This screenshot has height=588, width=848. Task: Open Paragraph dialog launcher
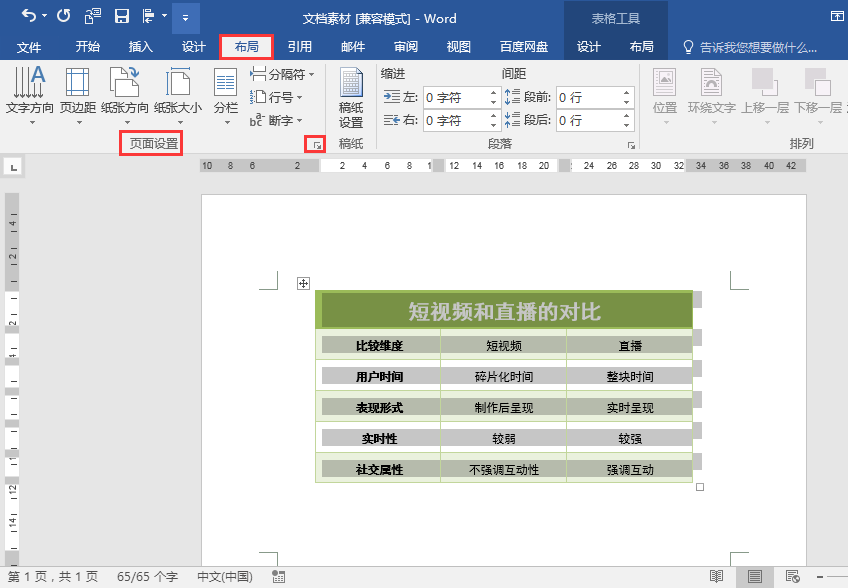(x=631, y=145)
